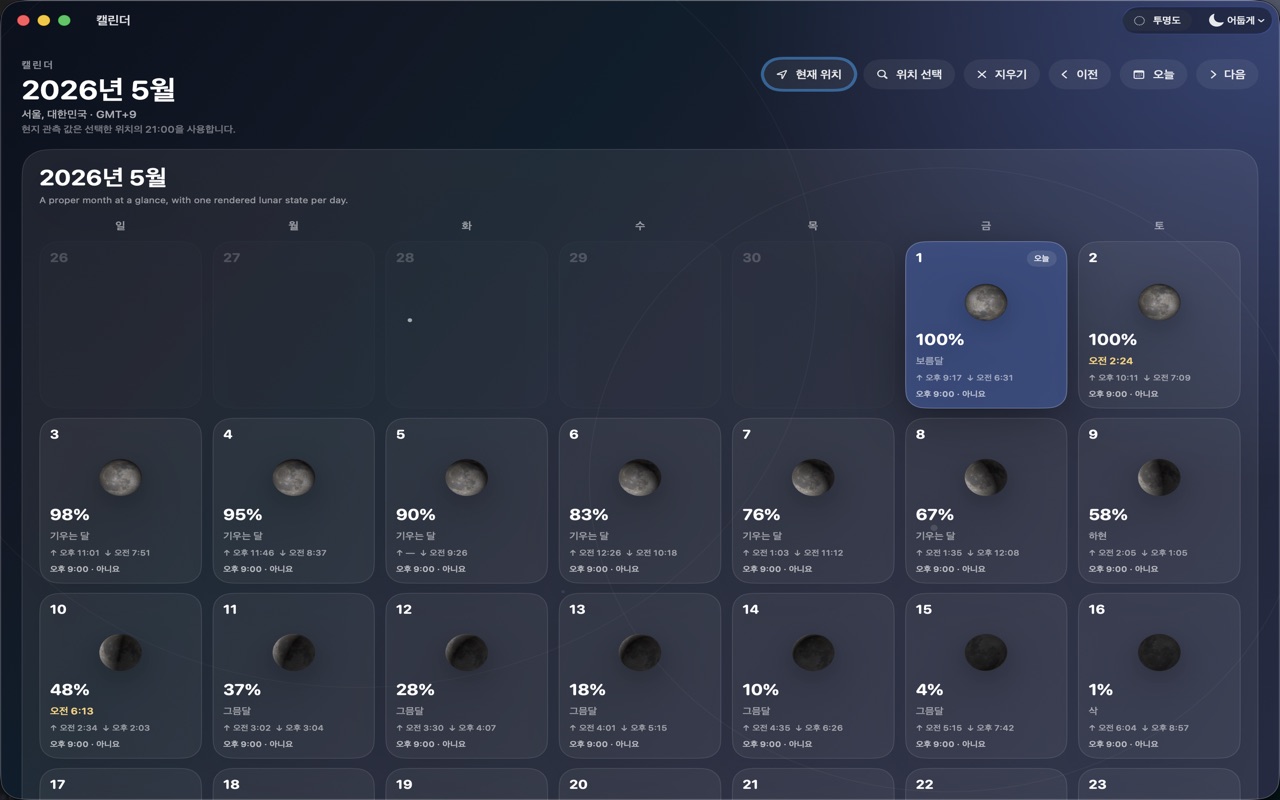The height and width of the screenshot is (800, 1280).
Task: Click the X icon in 지우기
Action: pyautogui.click(x=981, y=75)
